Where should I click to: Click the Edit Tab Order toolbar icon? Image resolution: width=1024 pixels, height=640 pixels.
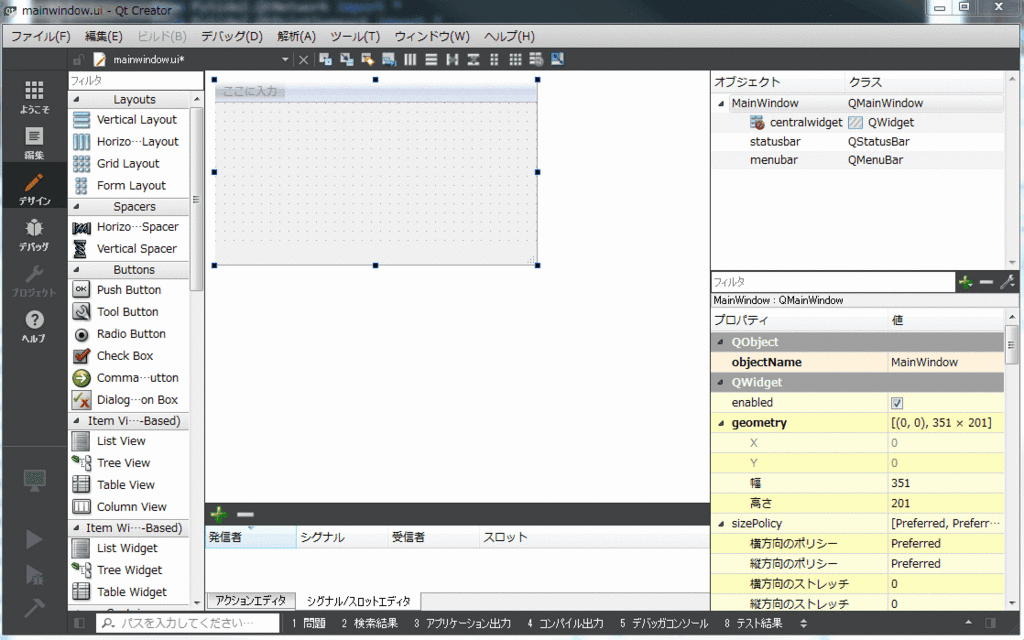(389, 59)
